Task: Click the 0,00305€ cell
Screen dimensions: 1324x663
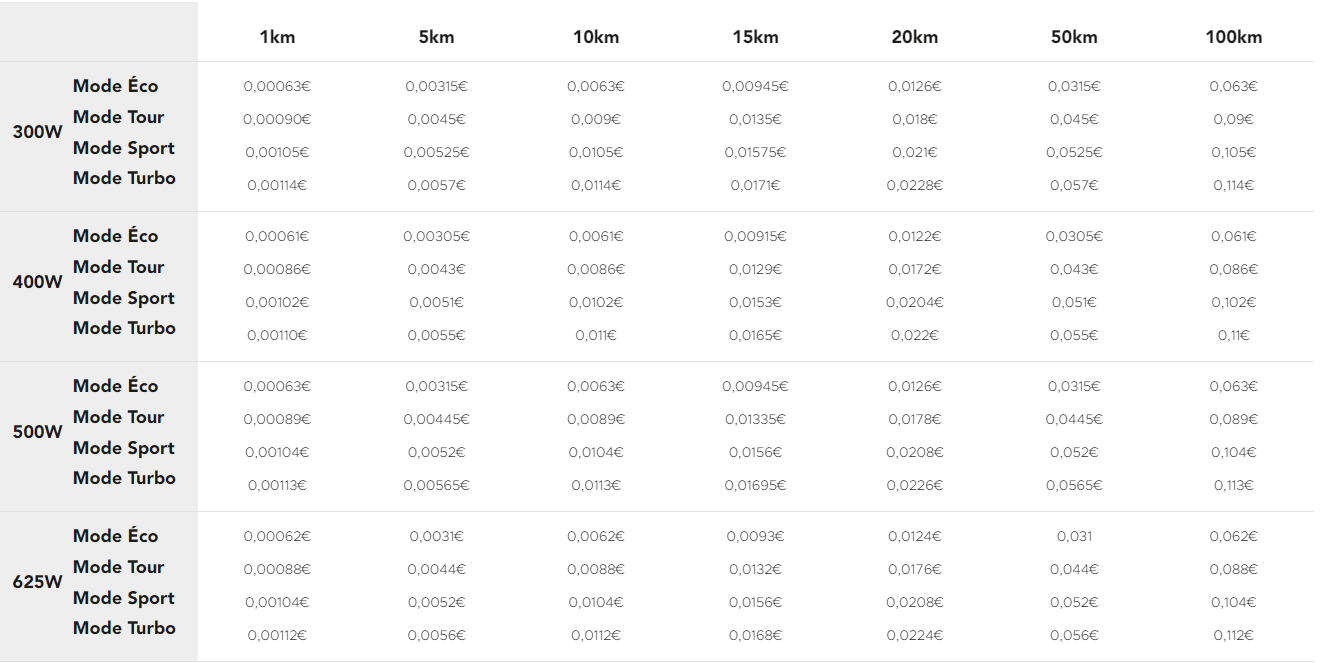Action: point(436,236)
